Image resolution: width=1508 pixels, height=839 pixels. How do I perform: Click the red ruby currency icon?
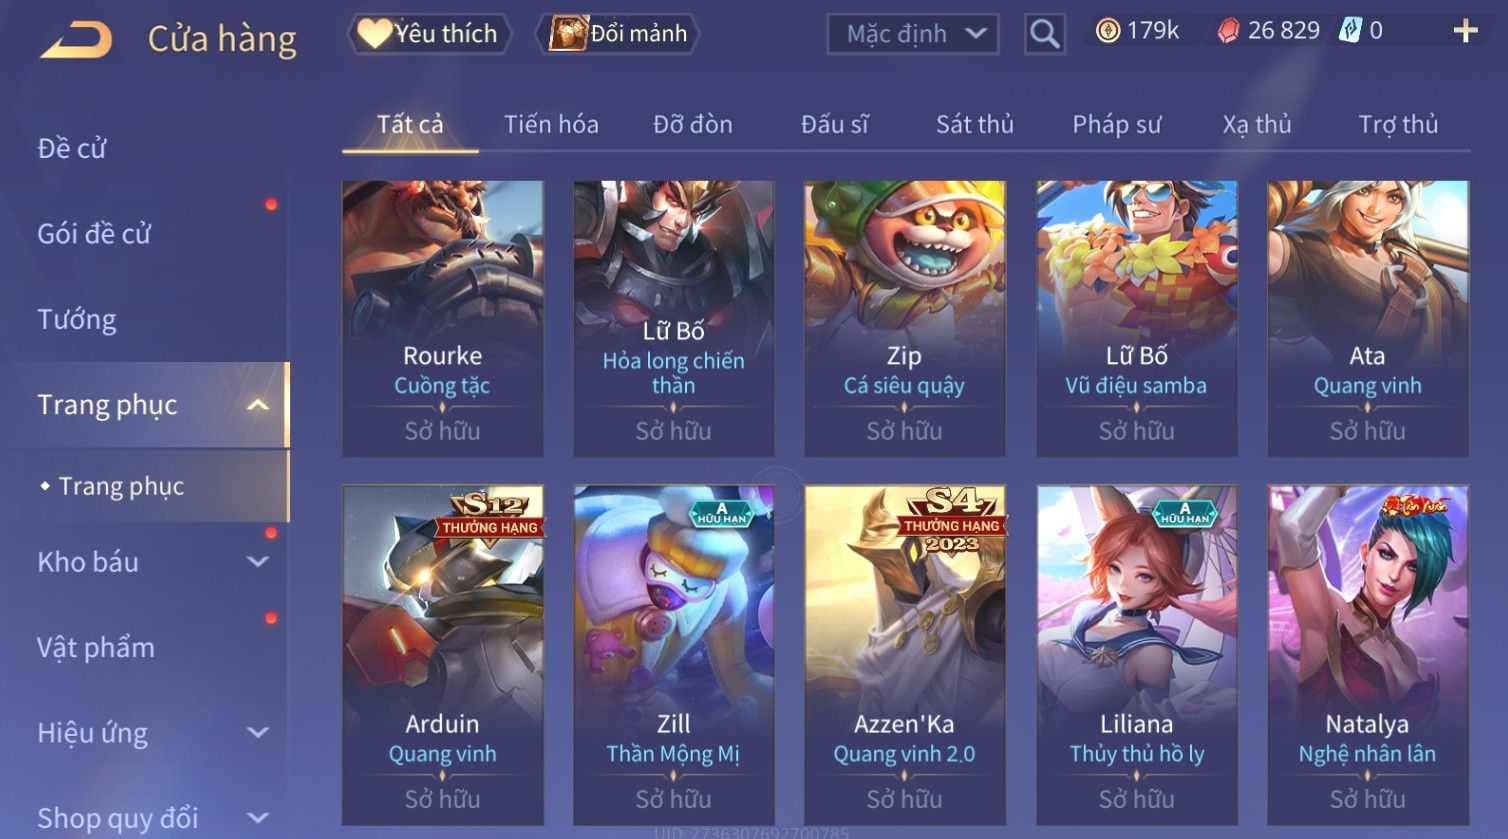tap(1228, 31)
